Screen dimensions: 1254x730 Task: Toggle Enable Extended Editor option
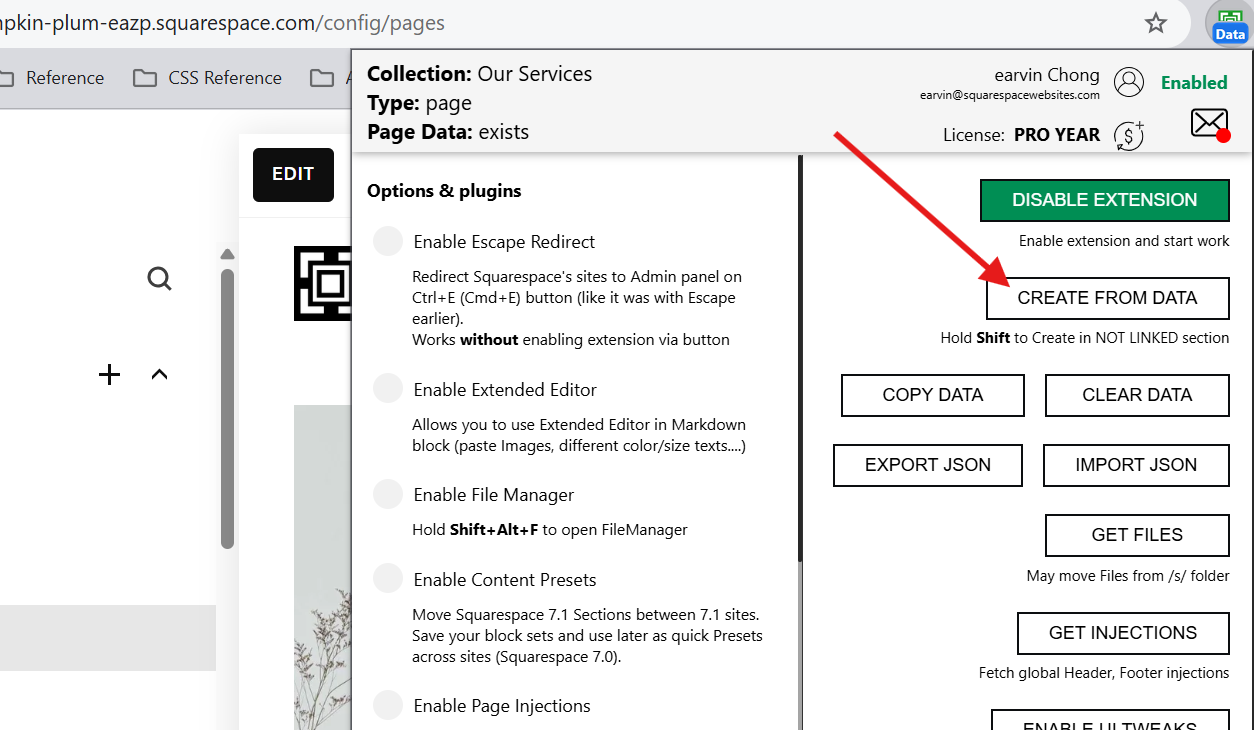[x=388, y=389]
